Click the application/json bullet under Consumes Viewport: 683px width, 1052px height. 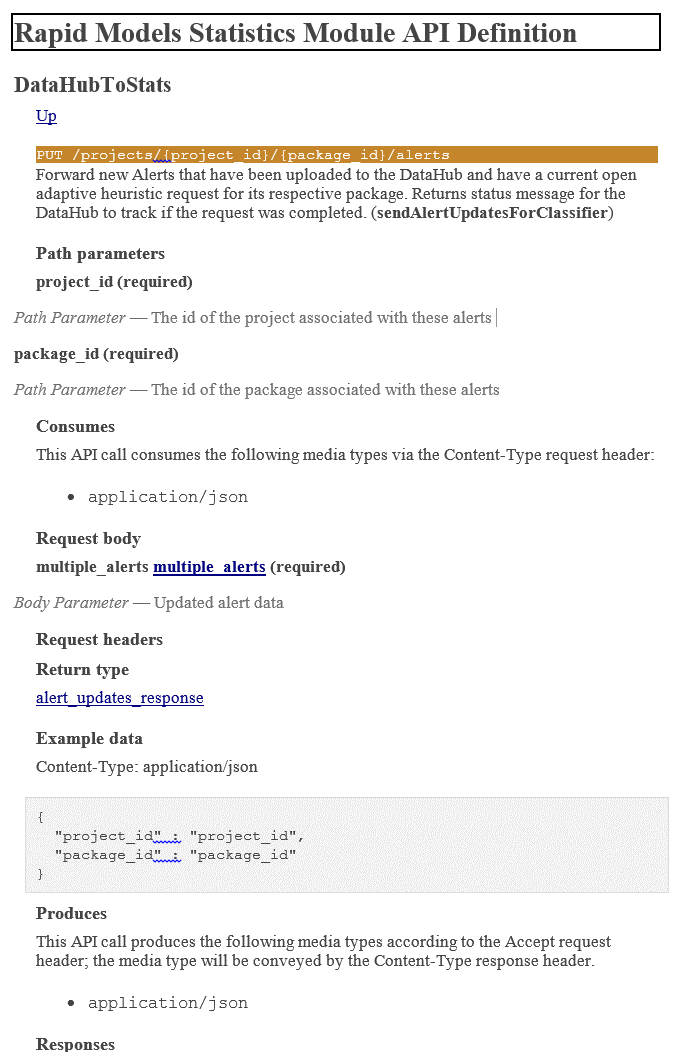(x=167, y=497)
